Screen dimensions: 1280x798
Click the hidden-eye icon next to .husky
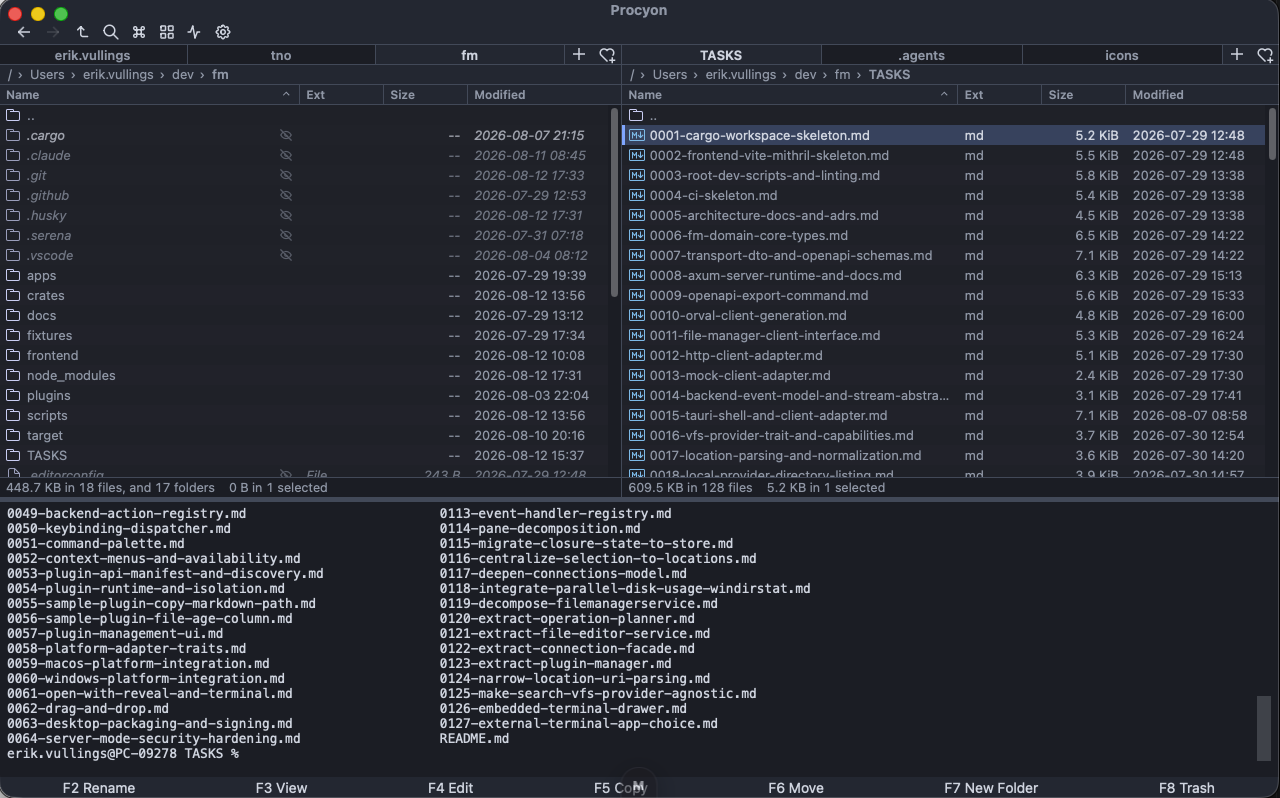(x=286, y=215)
